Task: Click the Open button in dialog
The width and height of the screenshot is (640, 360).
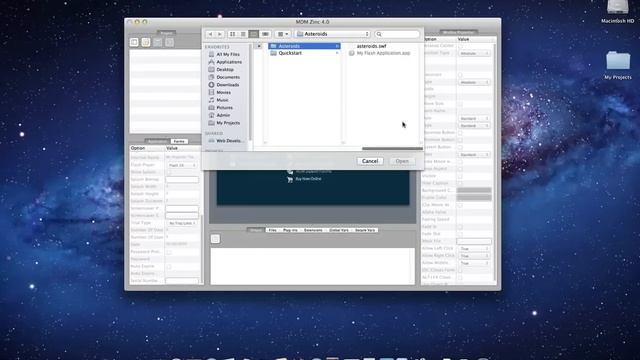Action: click(x=402, y=161)
